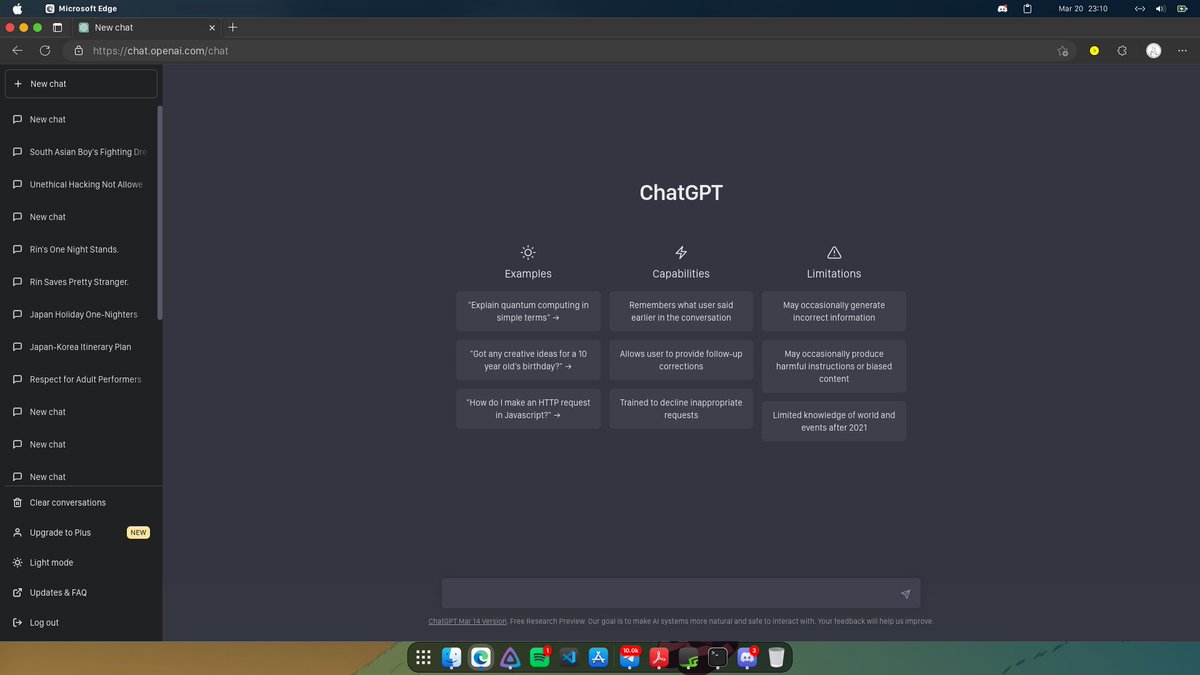Open the Respect for Adult Performers chat
The height and width of the screenshot is (675, 1200).
(80, 379)
